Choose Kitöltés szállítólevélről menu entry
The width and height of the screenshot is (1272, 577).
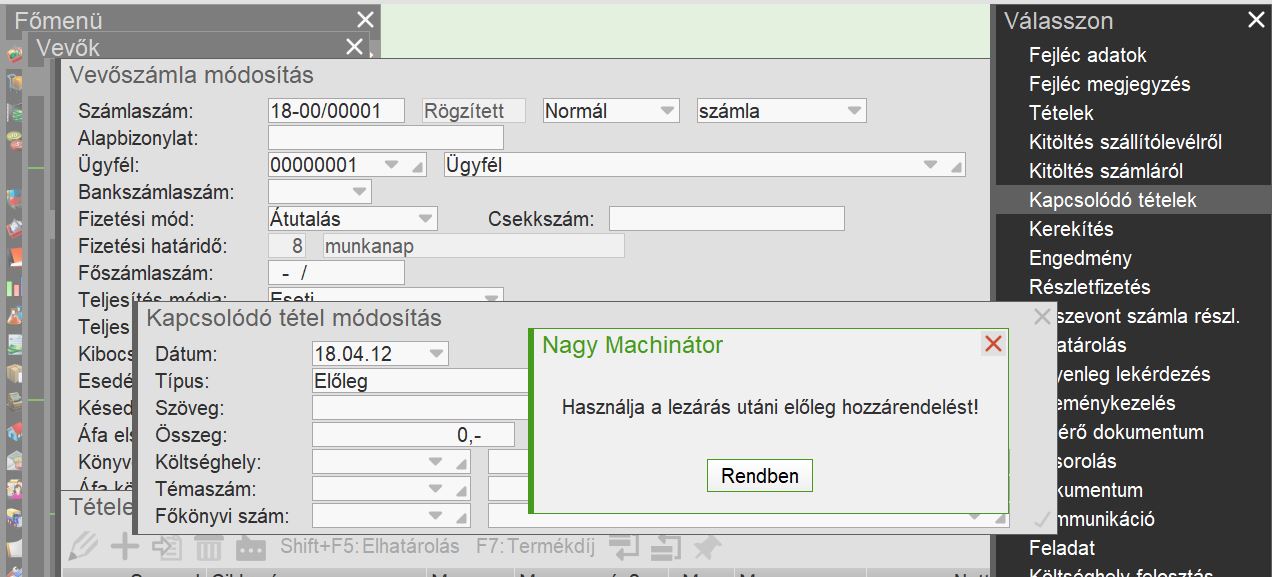tap(1125, 142)
